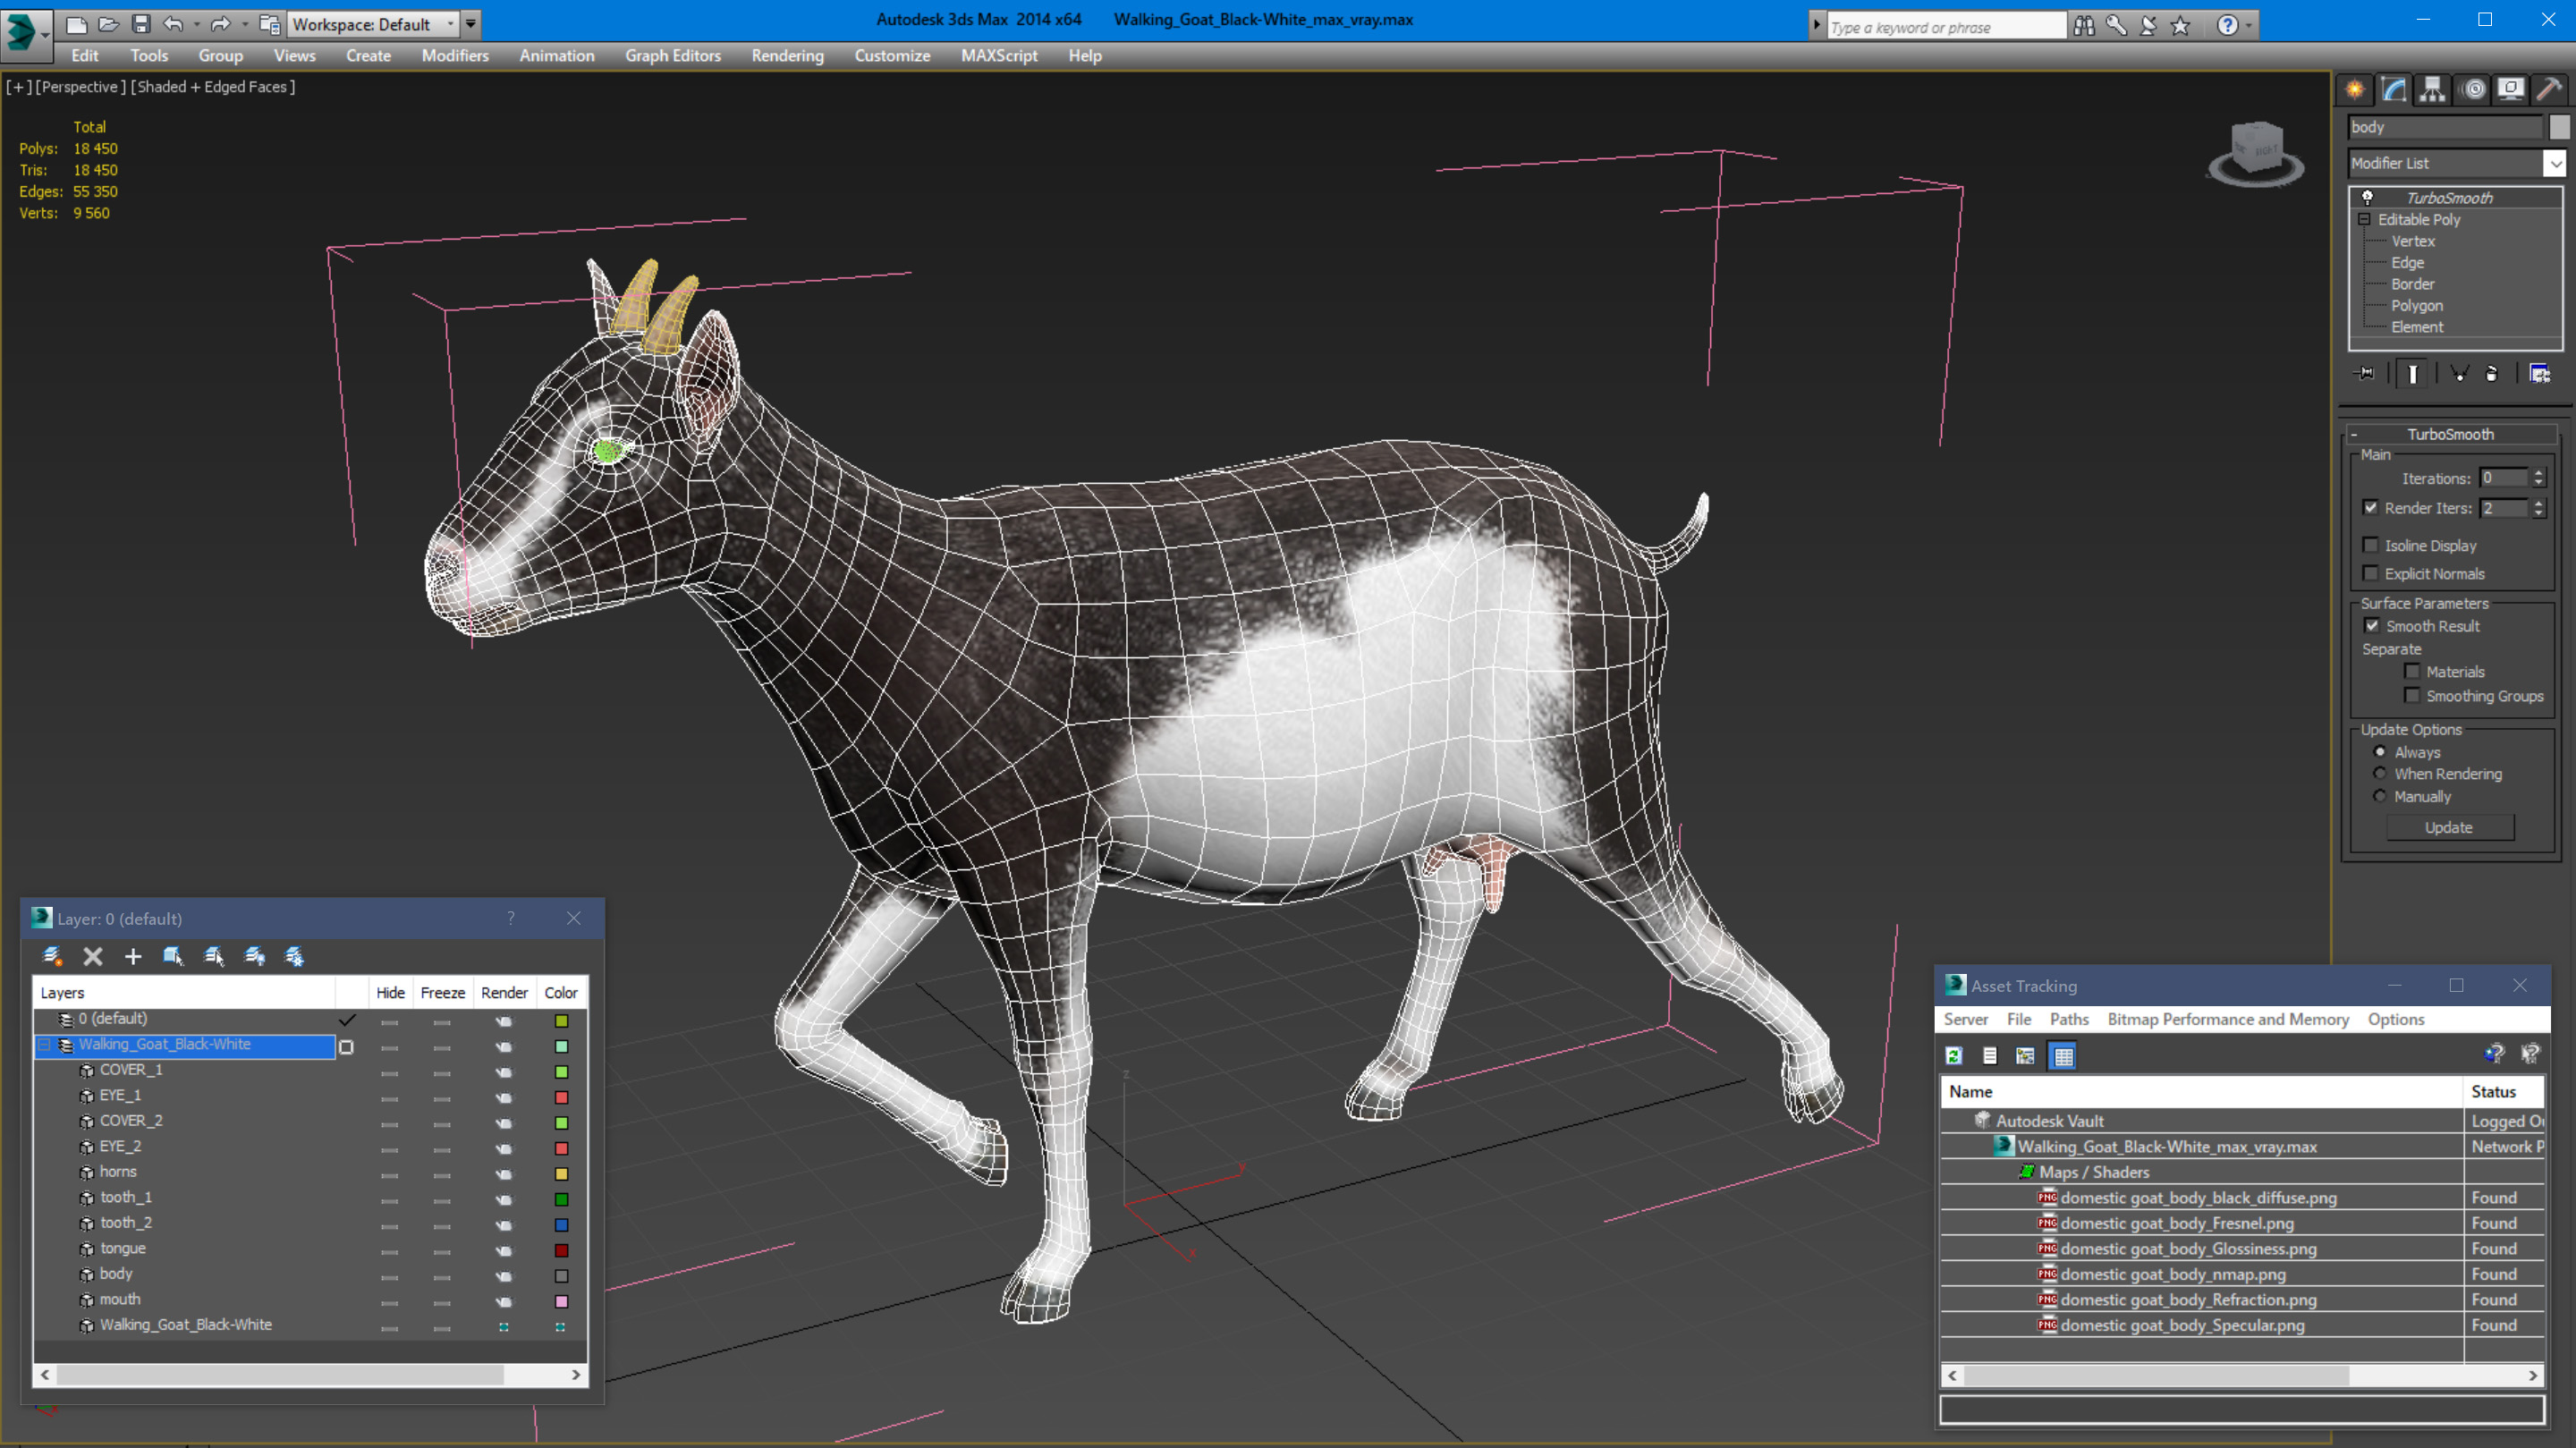
Task: Collapse the TurboSmooth rollout header
Action: (x=2450, y=434)
